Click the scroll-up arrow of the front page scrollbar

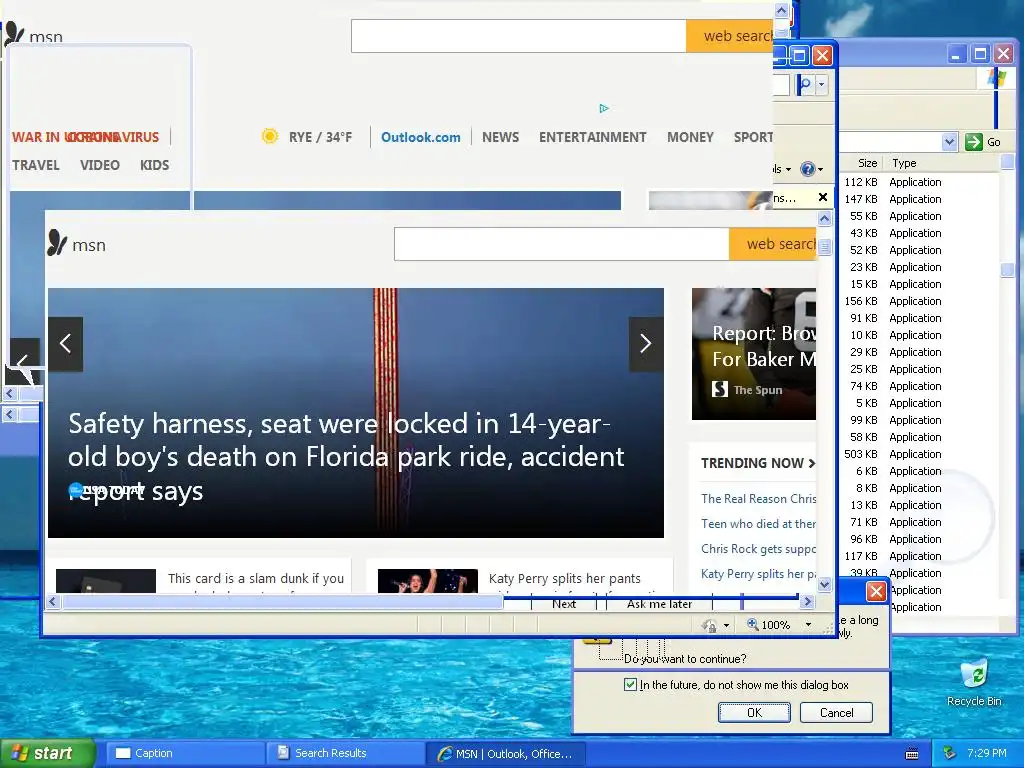pos(825,219)
